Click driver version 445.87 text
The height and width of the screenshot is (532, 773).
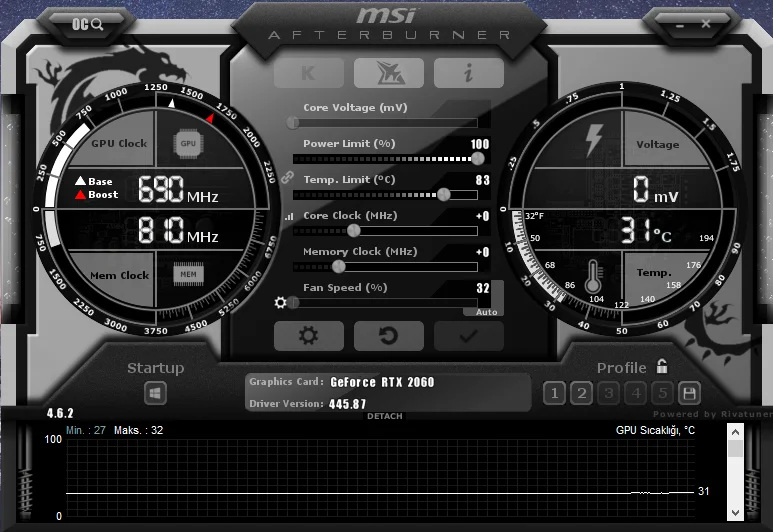[348, 404]
